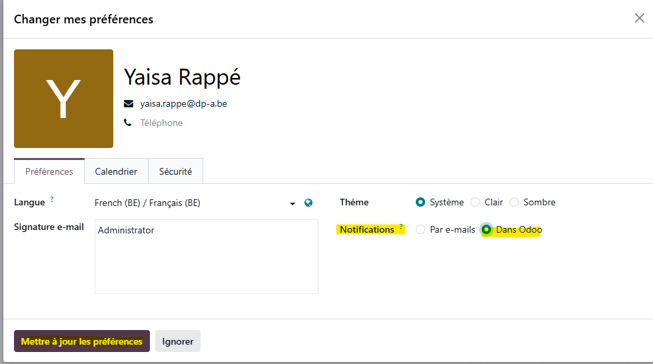
Task: Click the Yaisa Rappé avatar image
Action: click(63, 99)
